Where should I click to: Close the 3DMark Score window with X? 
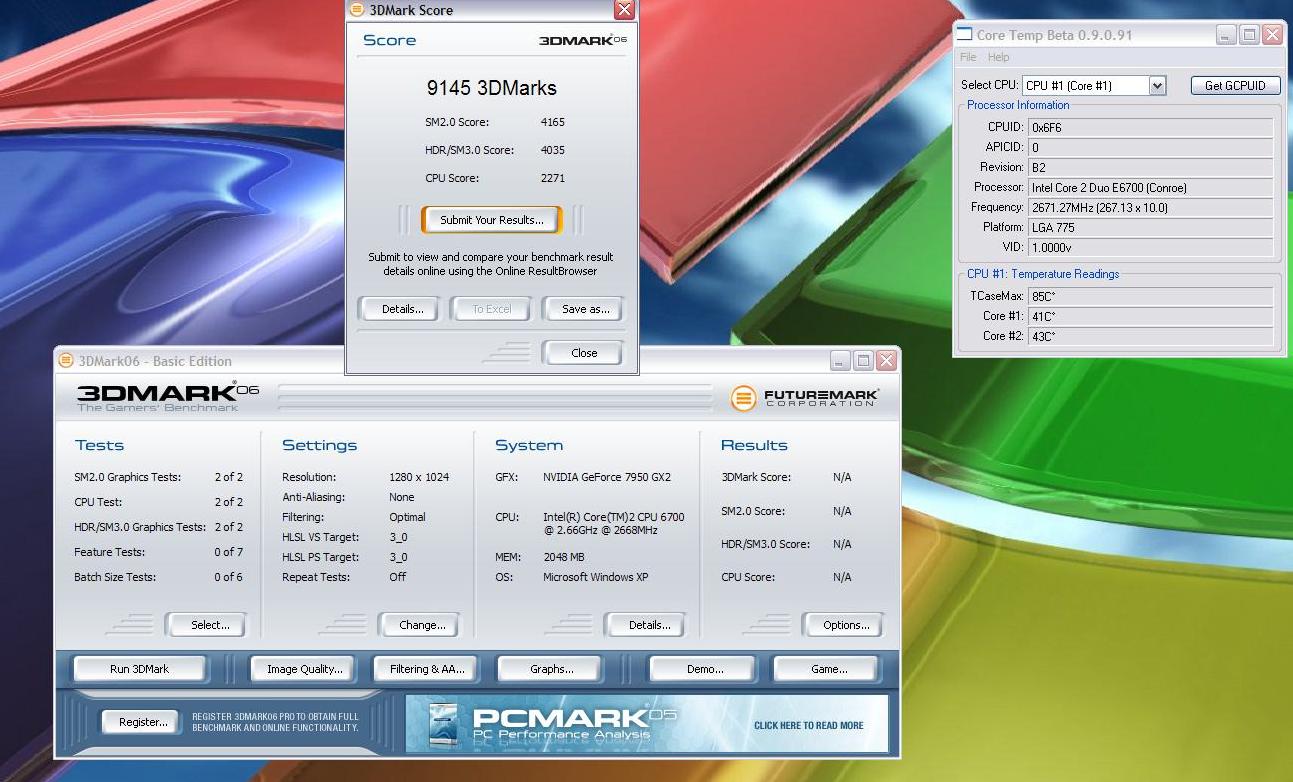(624, 10)
